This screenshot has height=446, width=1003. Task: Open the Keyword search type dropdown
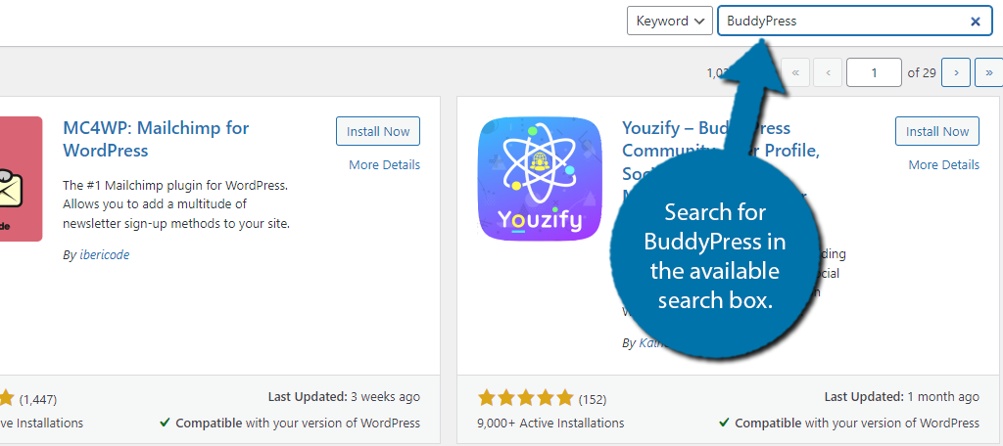[x=670, y=20]
